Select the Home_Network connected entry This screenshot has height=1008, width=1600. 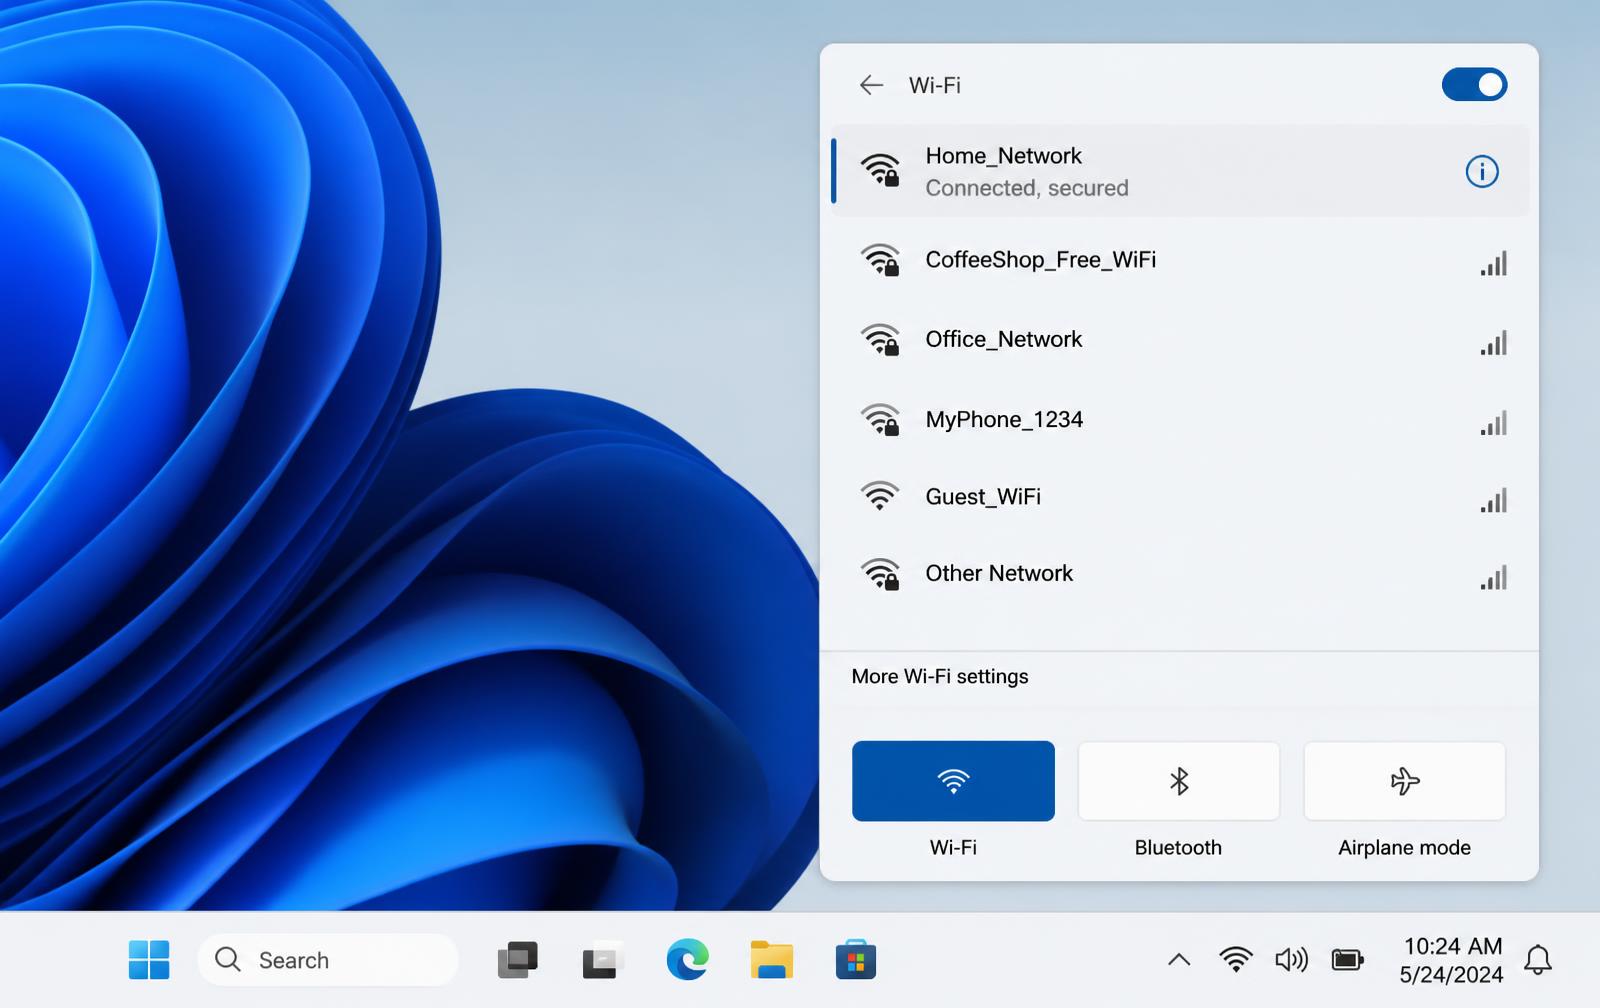pos(1180,171)
